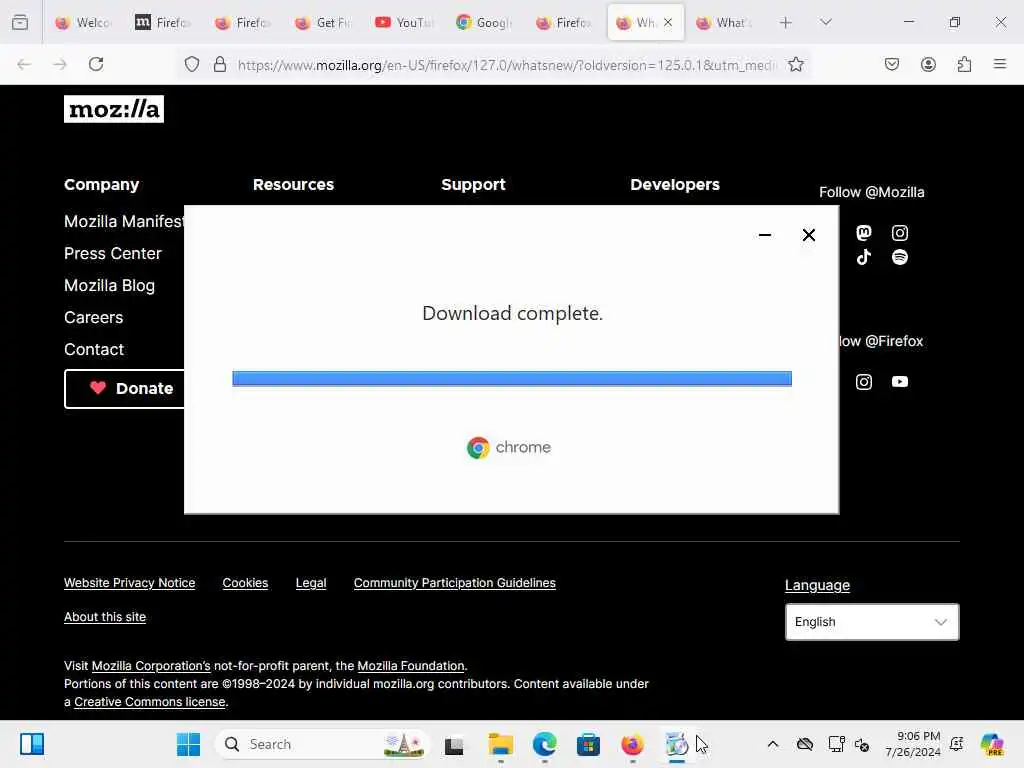The image size is (1024, 768).
Task: Open File Explorer from the taskbar
Action: click(x=500, y=744)
